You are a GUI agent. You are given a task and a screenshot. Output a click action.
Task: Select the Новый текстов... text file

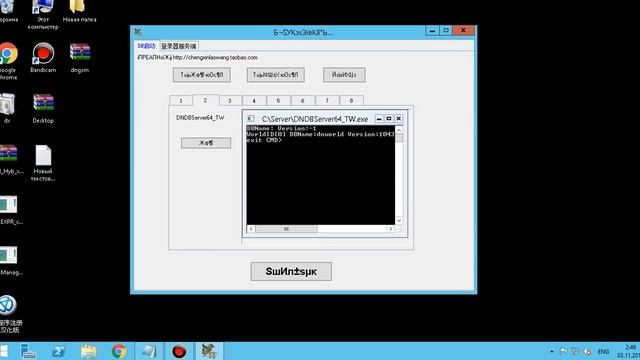[43, 162]
